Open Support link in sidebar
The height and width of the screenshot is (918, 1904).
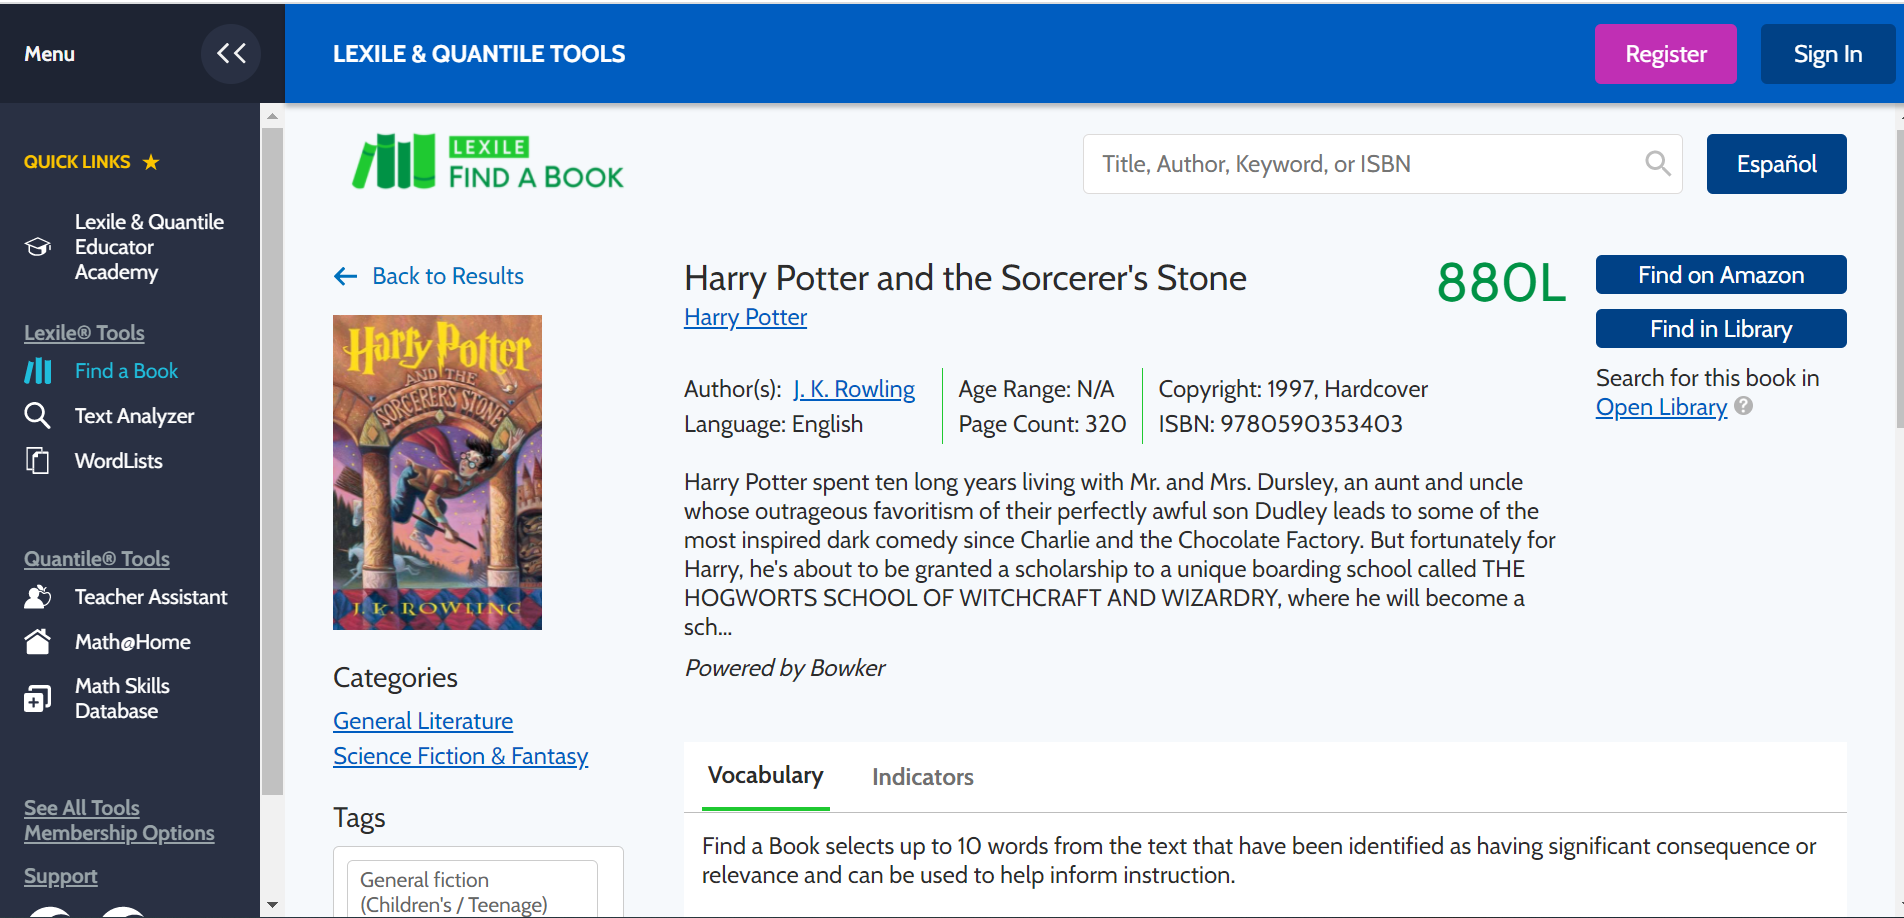[x=61, y=877]
